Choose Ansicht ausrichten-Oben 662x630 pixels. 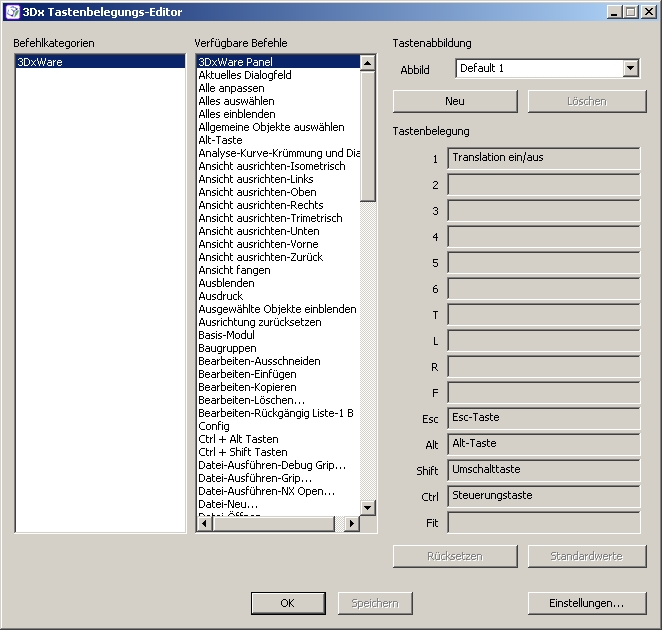(x=278, y=192)
